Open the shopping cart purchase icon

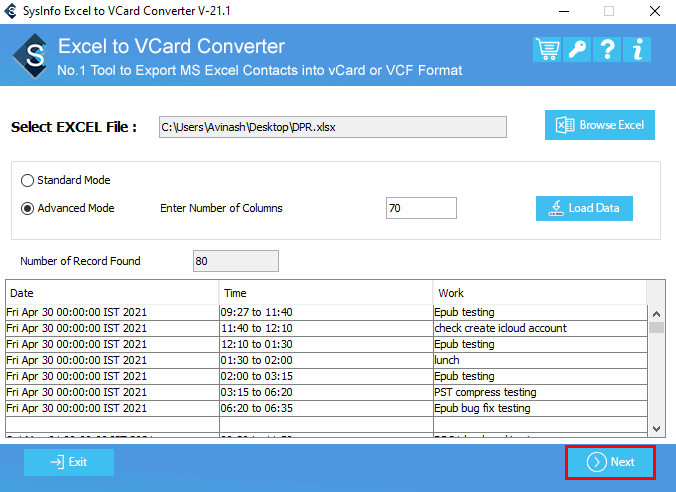547,50
